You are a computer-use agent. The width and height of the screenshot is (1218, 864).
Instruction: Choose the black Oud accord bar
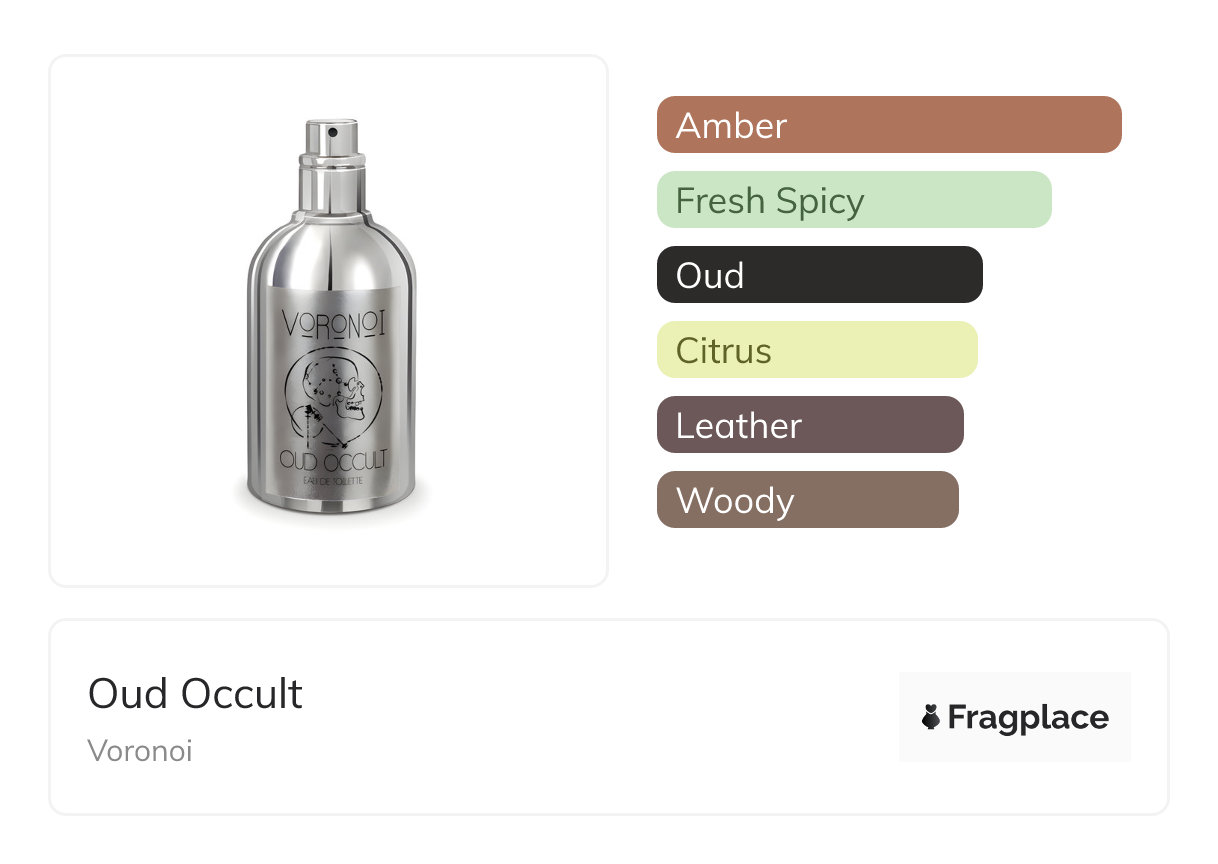(x=820, y=275)
